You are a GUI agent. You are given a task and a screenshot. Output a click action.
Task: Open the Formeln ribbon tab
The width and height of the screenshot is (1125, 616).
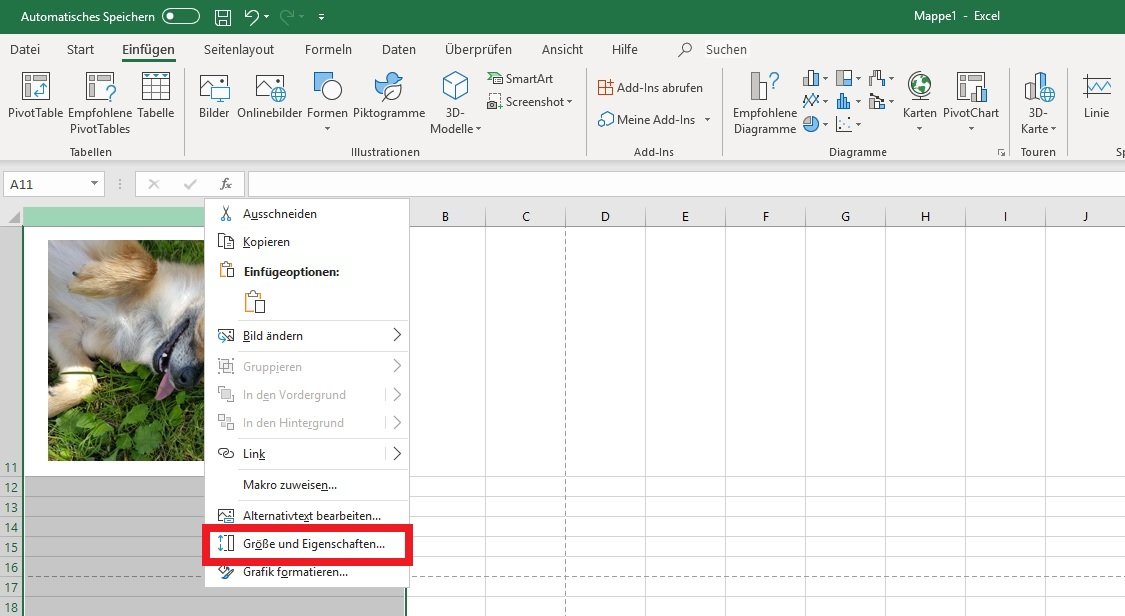328,50
